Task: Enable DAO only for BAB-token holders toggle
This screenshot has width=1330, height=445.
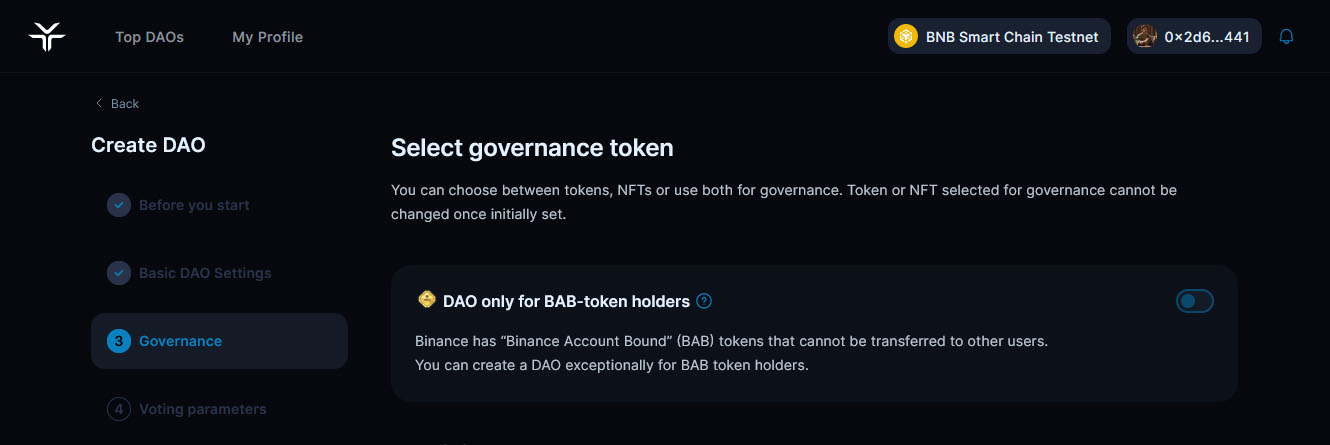Action: point(1194,301)
